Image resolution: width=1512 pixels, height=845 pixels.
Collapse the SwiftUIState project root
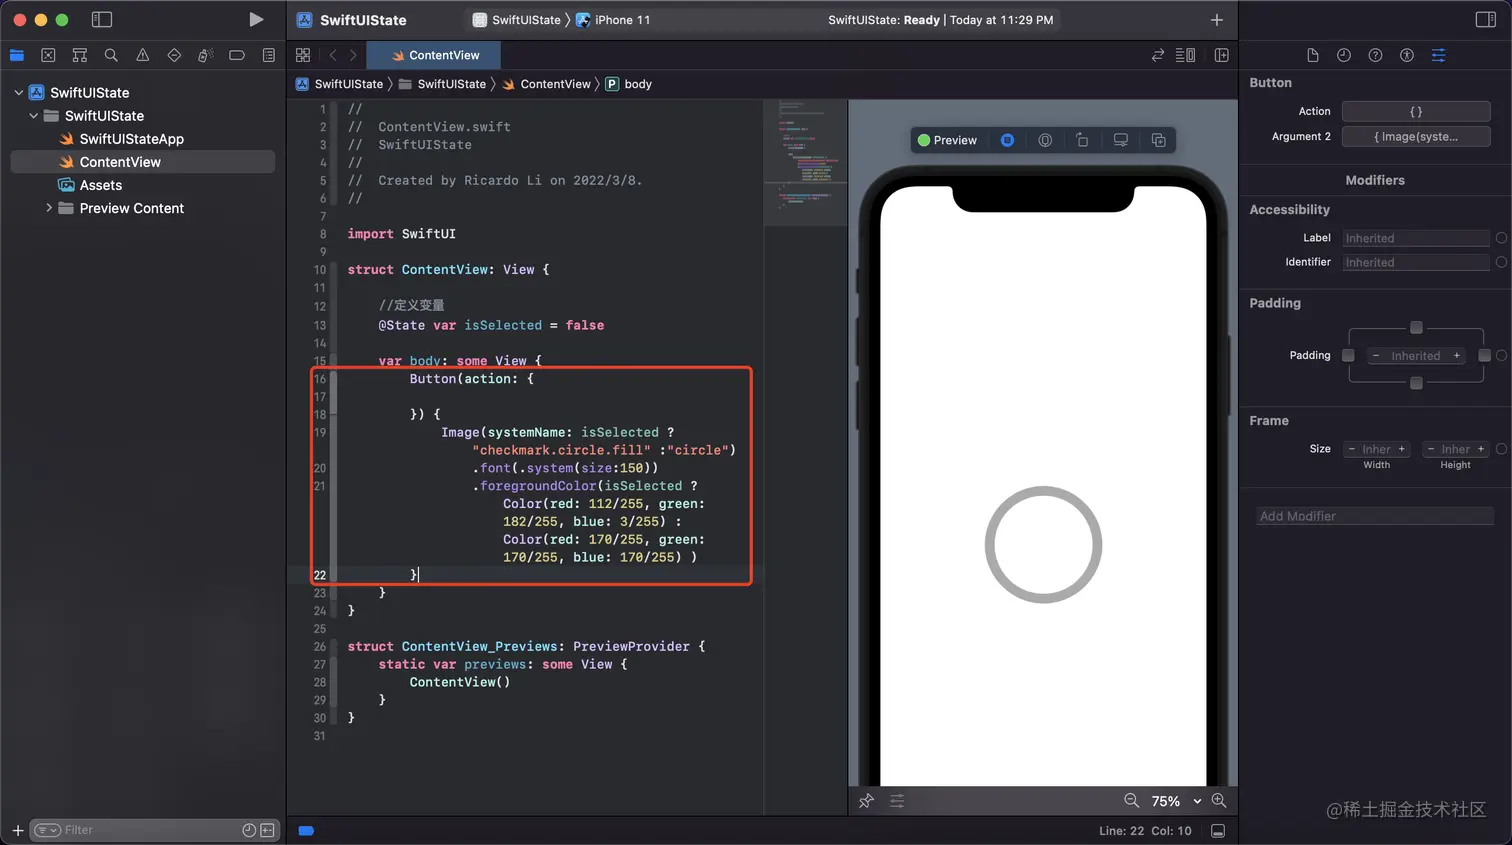(x=18, y=93)
